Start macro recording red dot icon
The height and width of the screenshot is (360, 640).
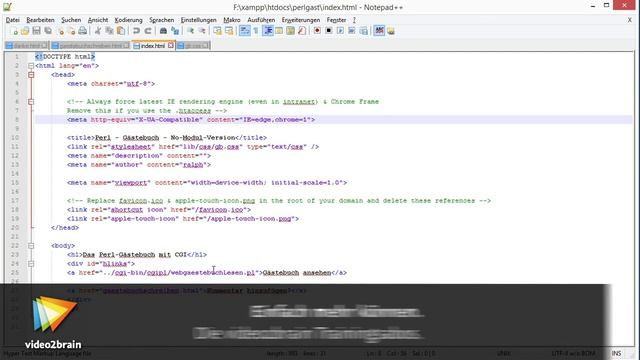coord(317,31)
